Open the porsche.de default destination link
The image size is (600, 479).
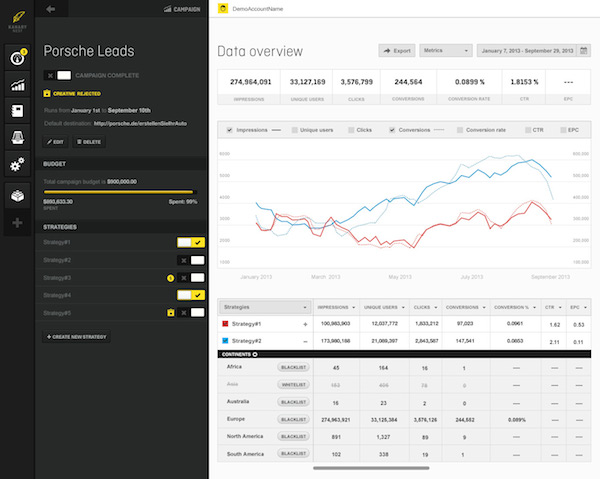point(140,124)
